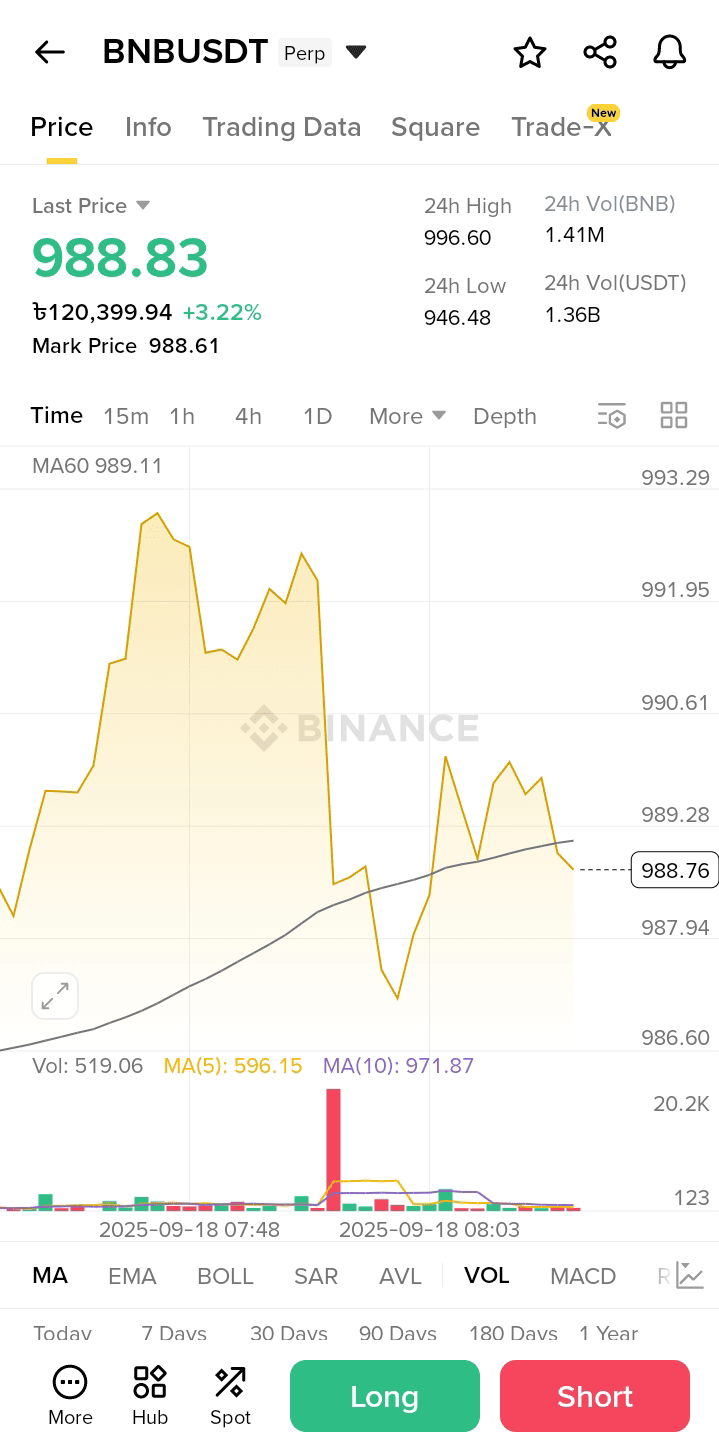
Task: Open price alert bell icon
Action: [x=669, y=52]
